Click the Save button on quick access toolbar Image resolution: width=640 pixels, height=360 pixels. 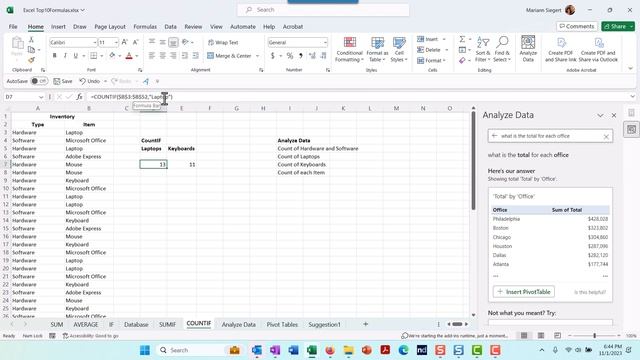pyautogui.click(x=63, y=81)
